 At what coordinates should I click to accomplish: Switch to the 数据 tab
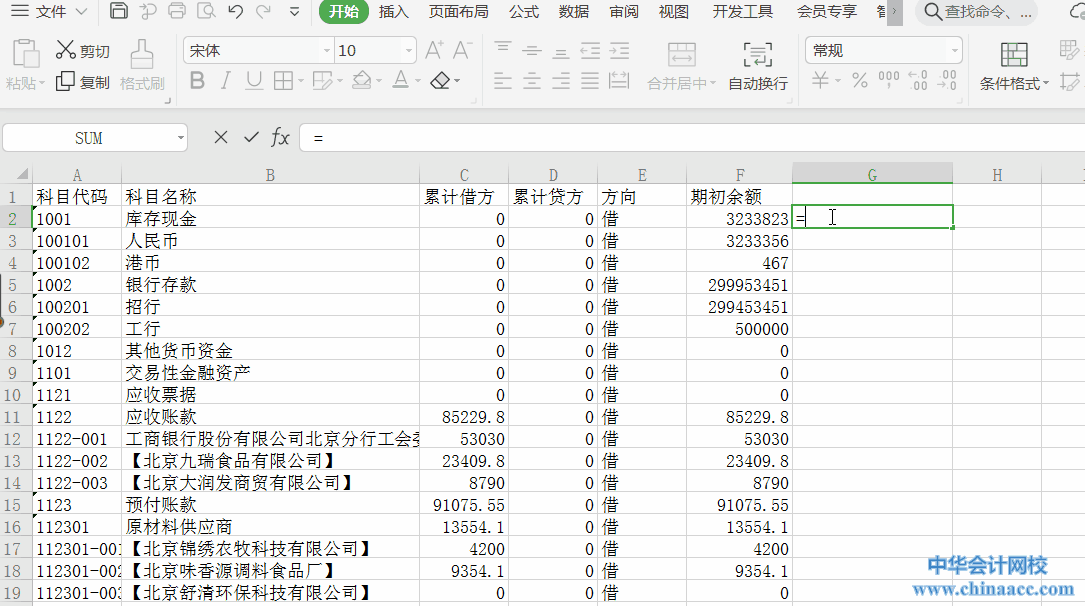[x=574, y=12]
